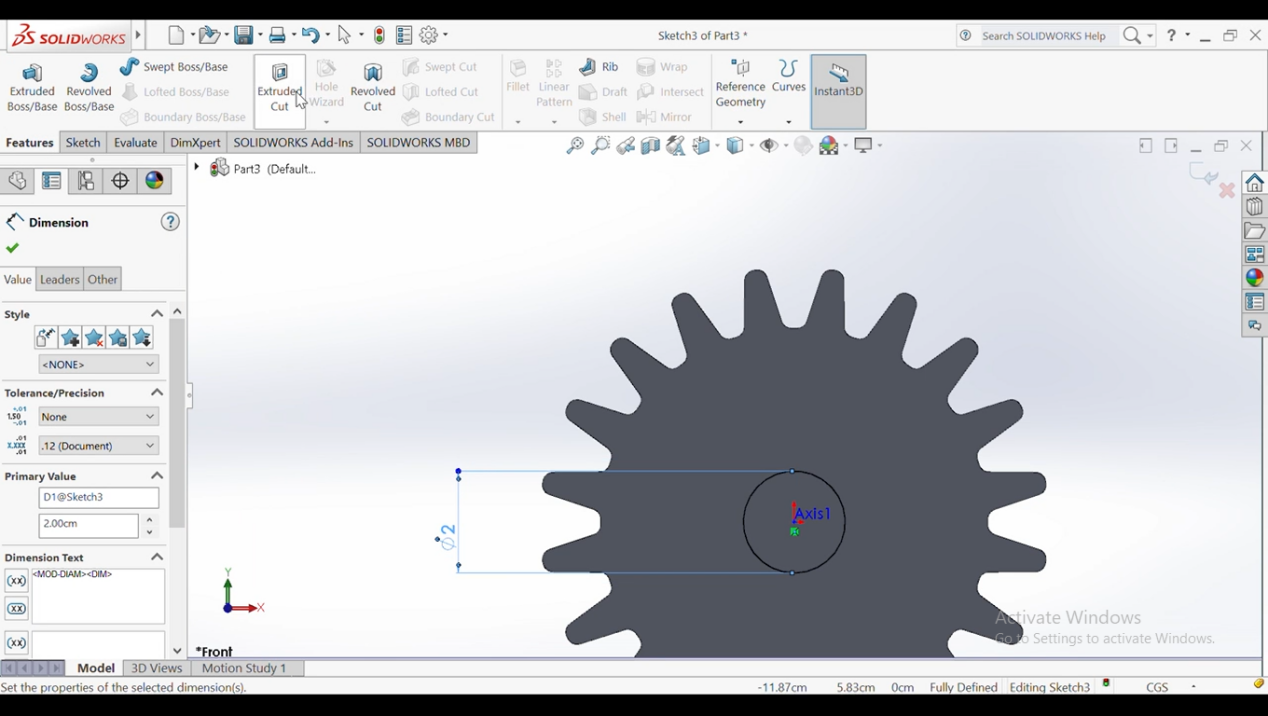Select the Revolved Cut tool
This screenshot has width=1268, height=716.
pyautogui.click(x=373, y=88)
